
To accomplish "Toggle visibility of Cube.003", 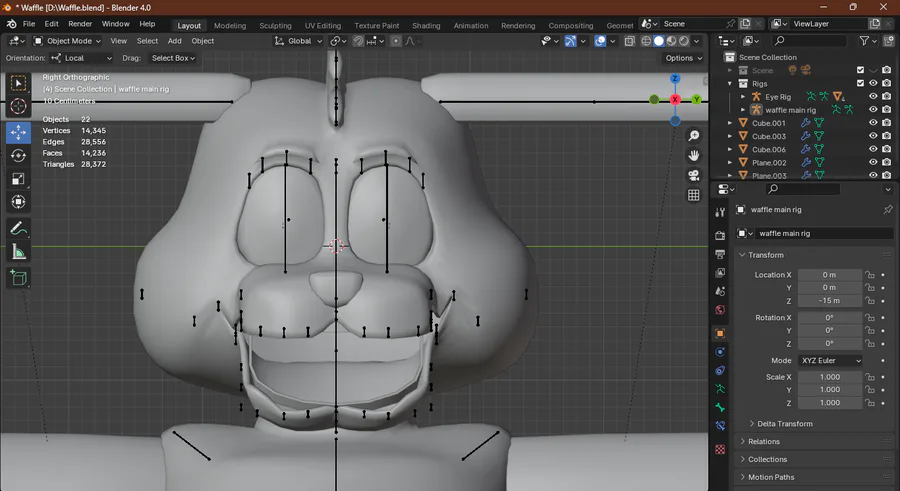I will 873,136.
